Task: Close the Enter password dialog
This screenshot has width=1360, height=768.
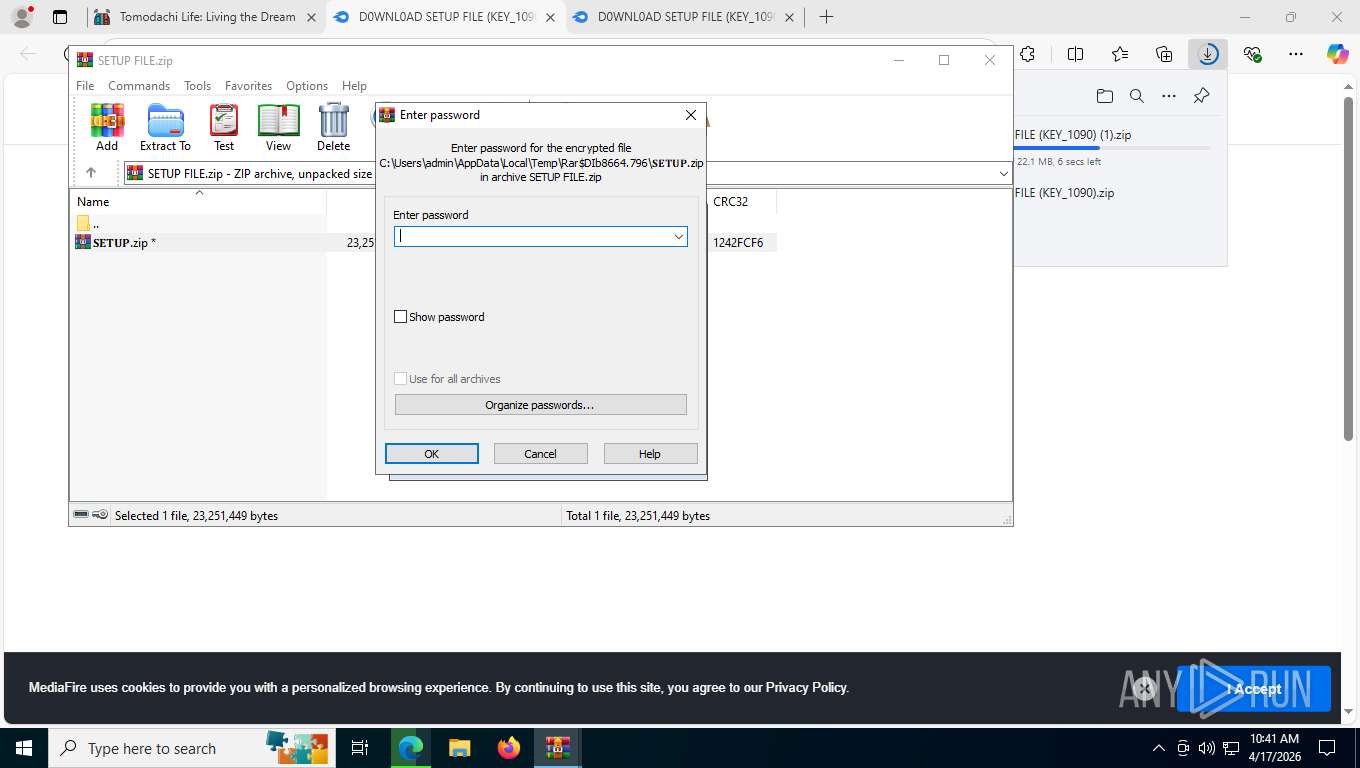Action: tap(690, 115)
